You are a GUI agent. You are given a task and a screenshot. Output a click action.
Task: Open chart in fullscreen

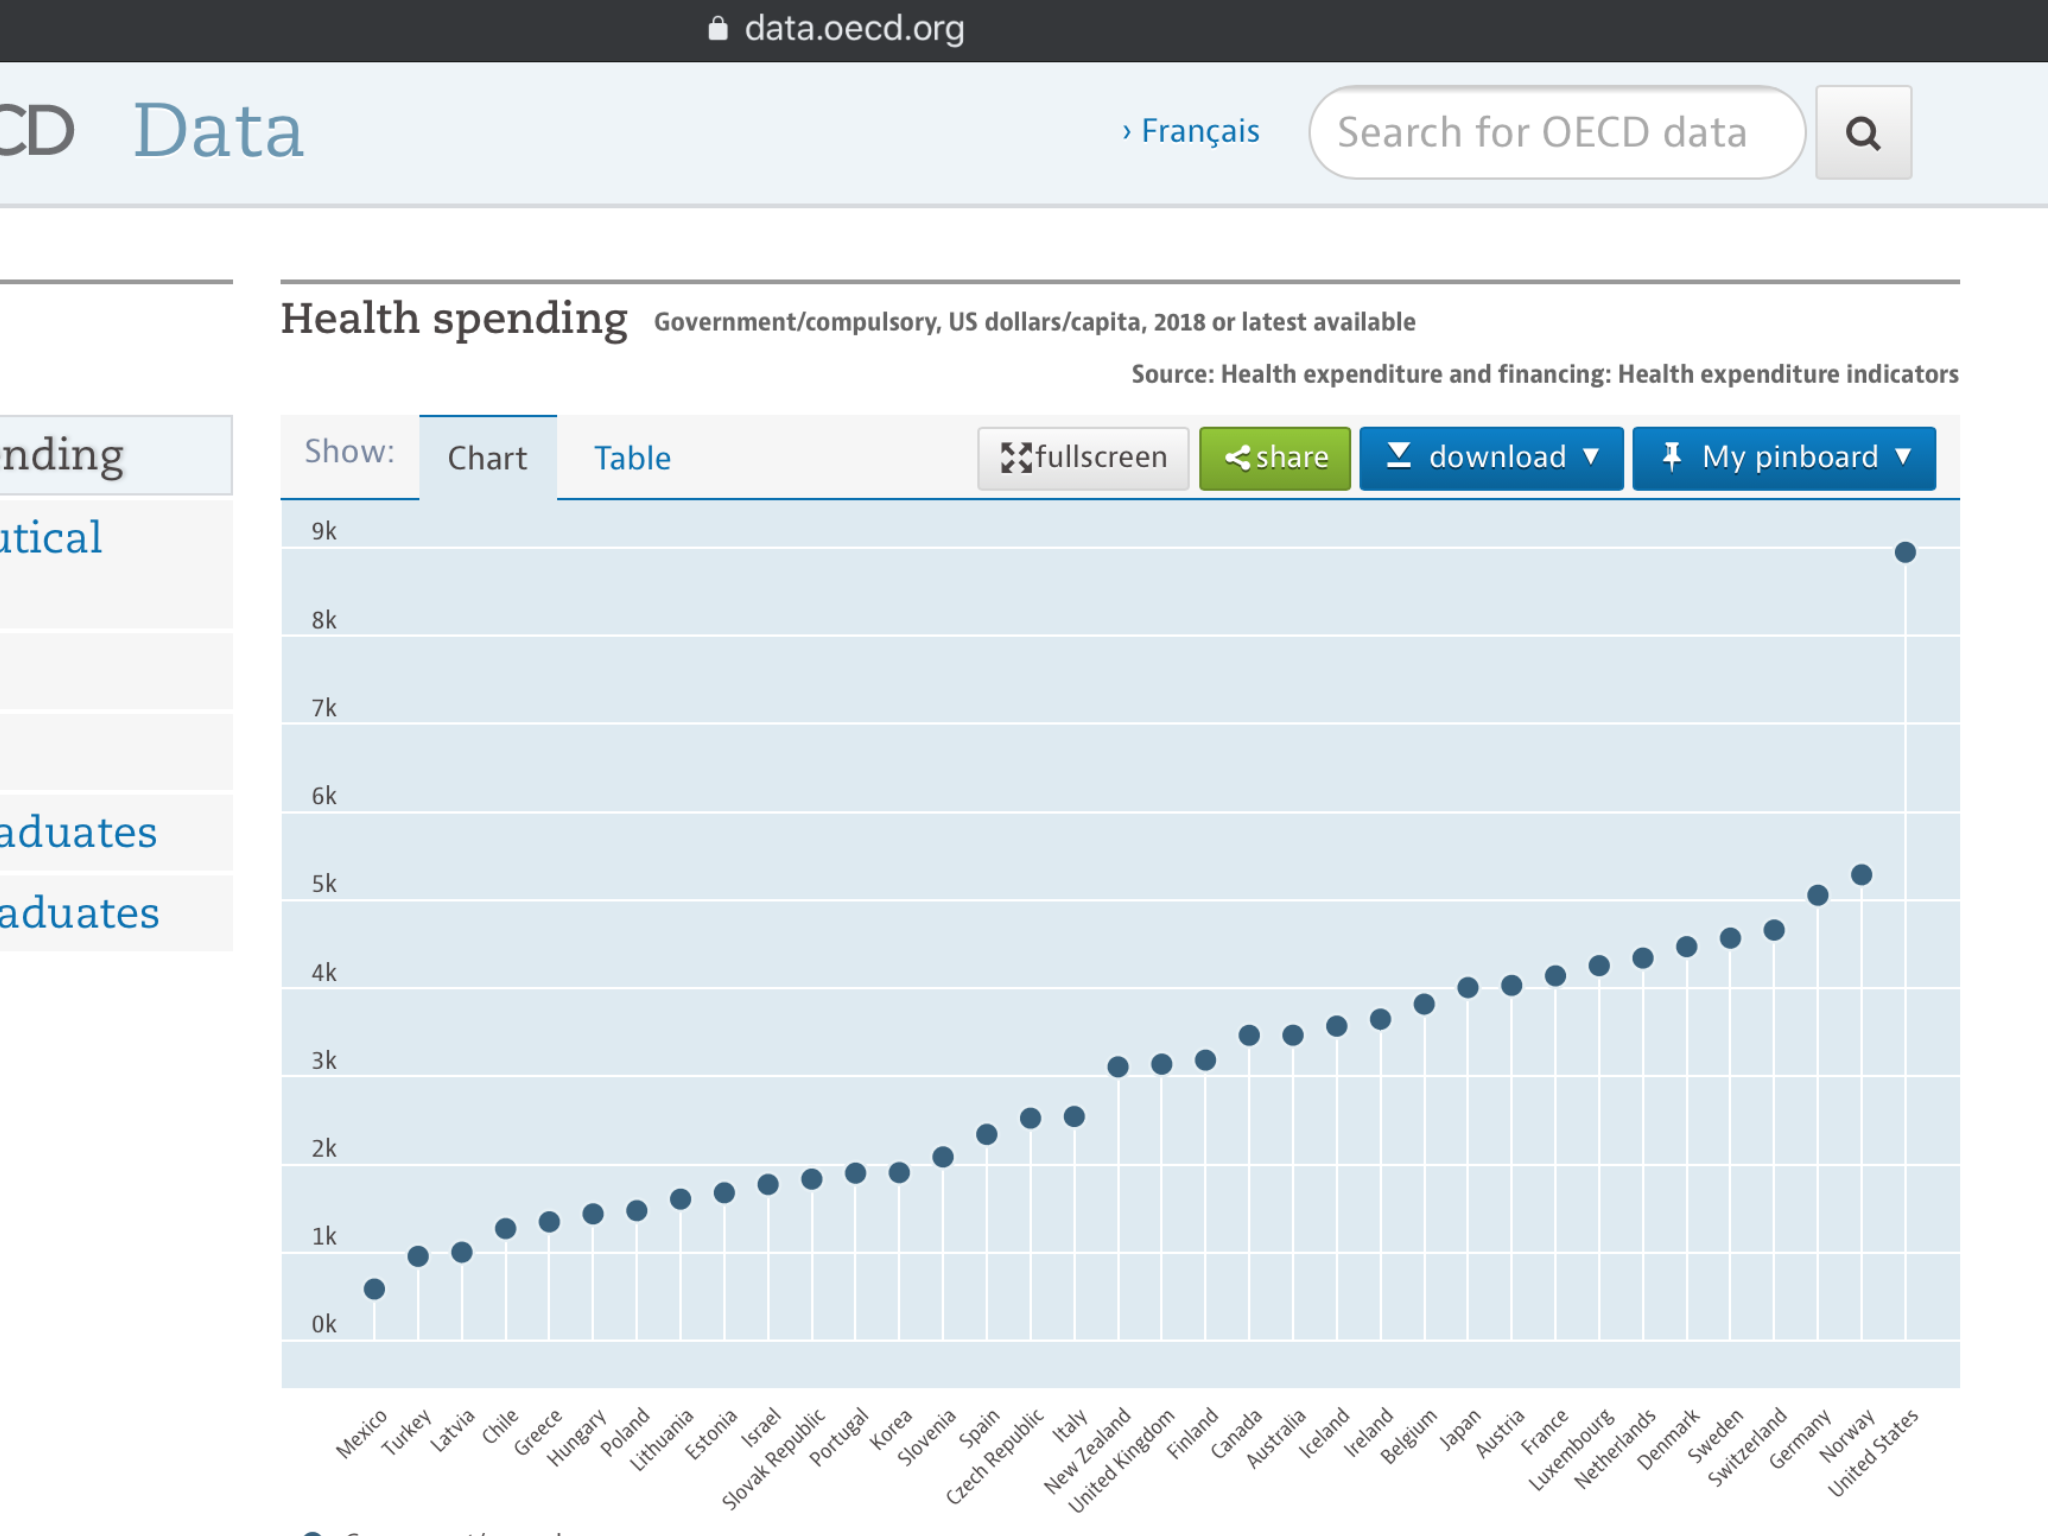1083,458
